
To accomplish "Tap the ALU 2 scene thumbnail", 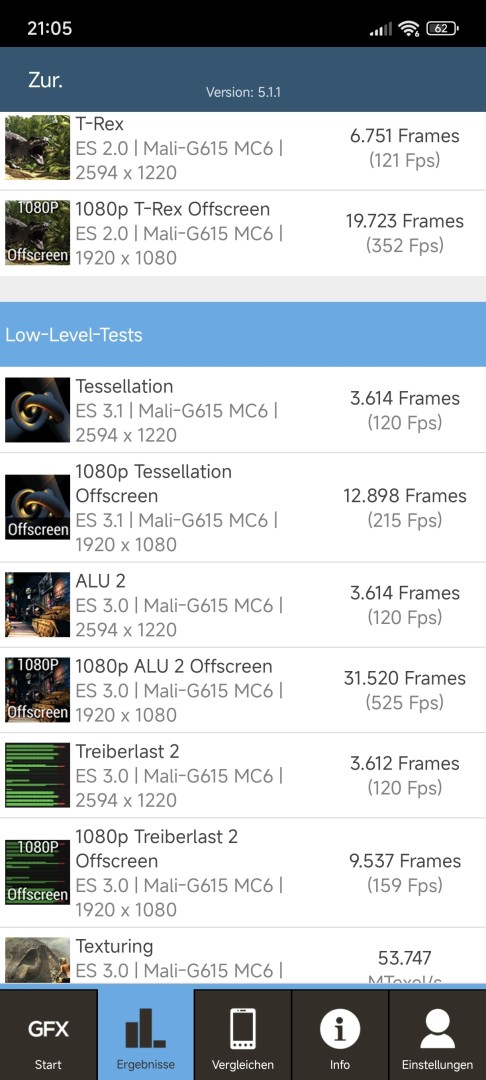I will (x=37, y=605).
